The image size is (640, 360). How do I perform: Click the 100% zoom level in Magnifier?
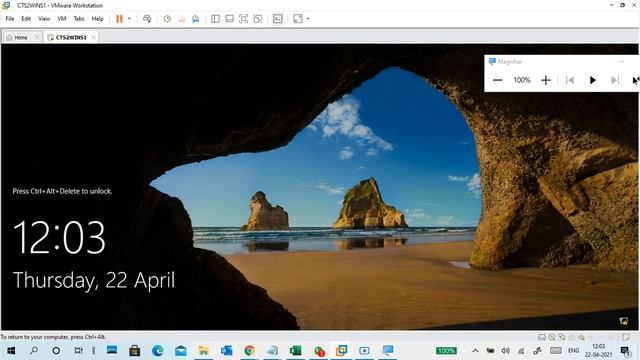[x=522, y=80]
